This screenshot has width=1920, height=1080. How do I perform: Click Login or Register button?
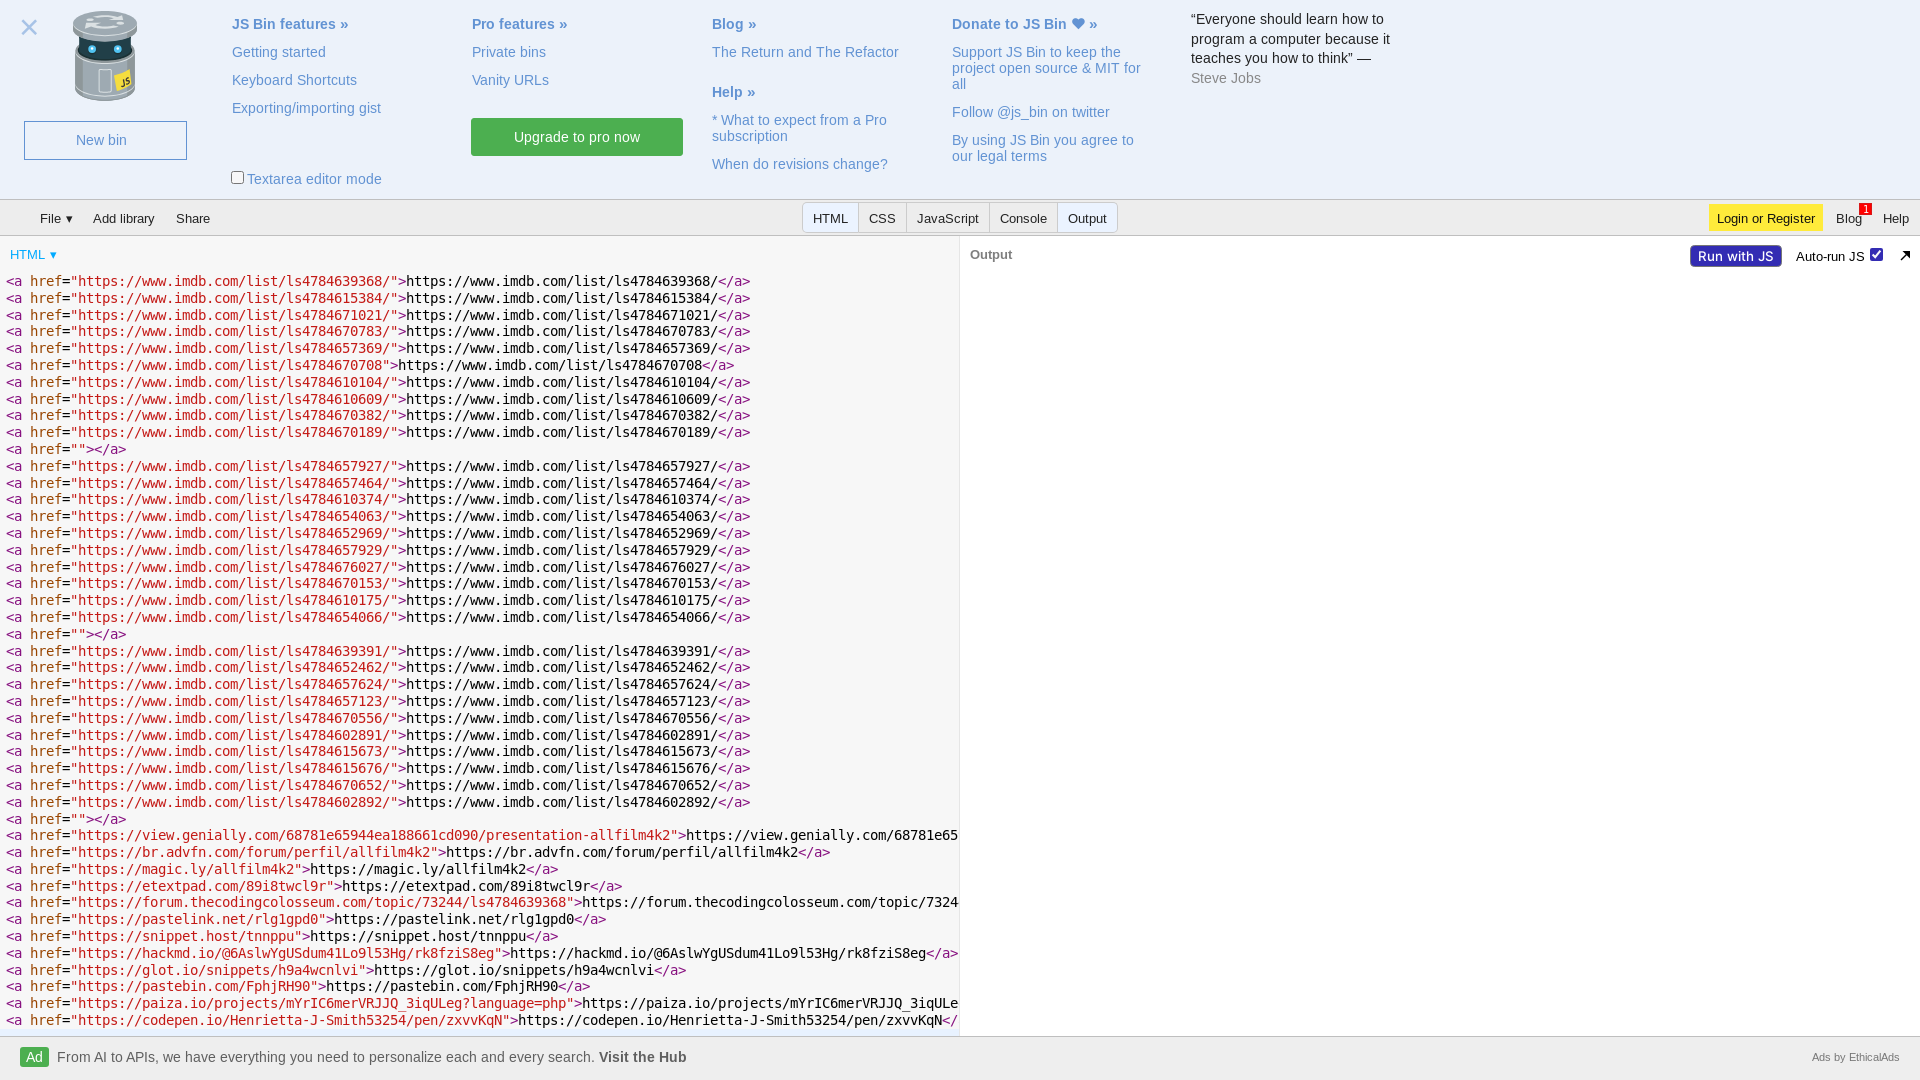point(1765,218)
